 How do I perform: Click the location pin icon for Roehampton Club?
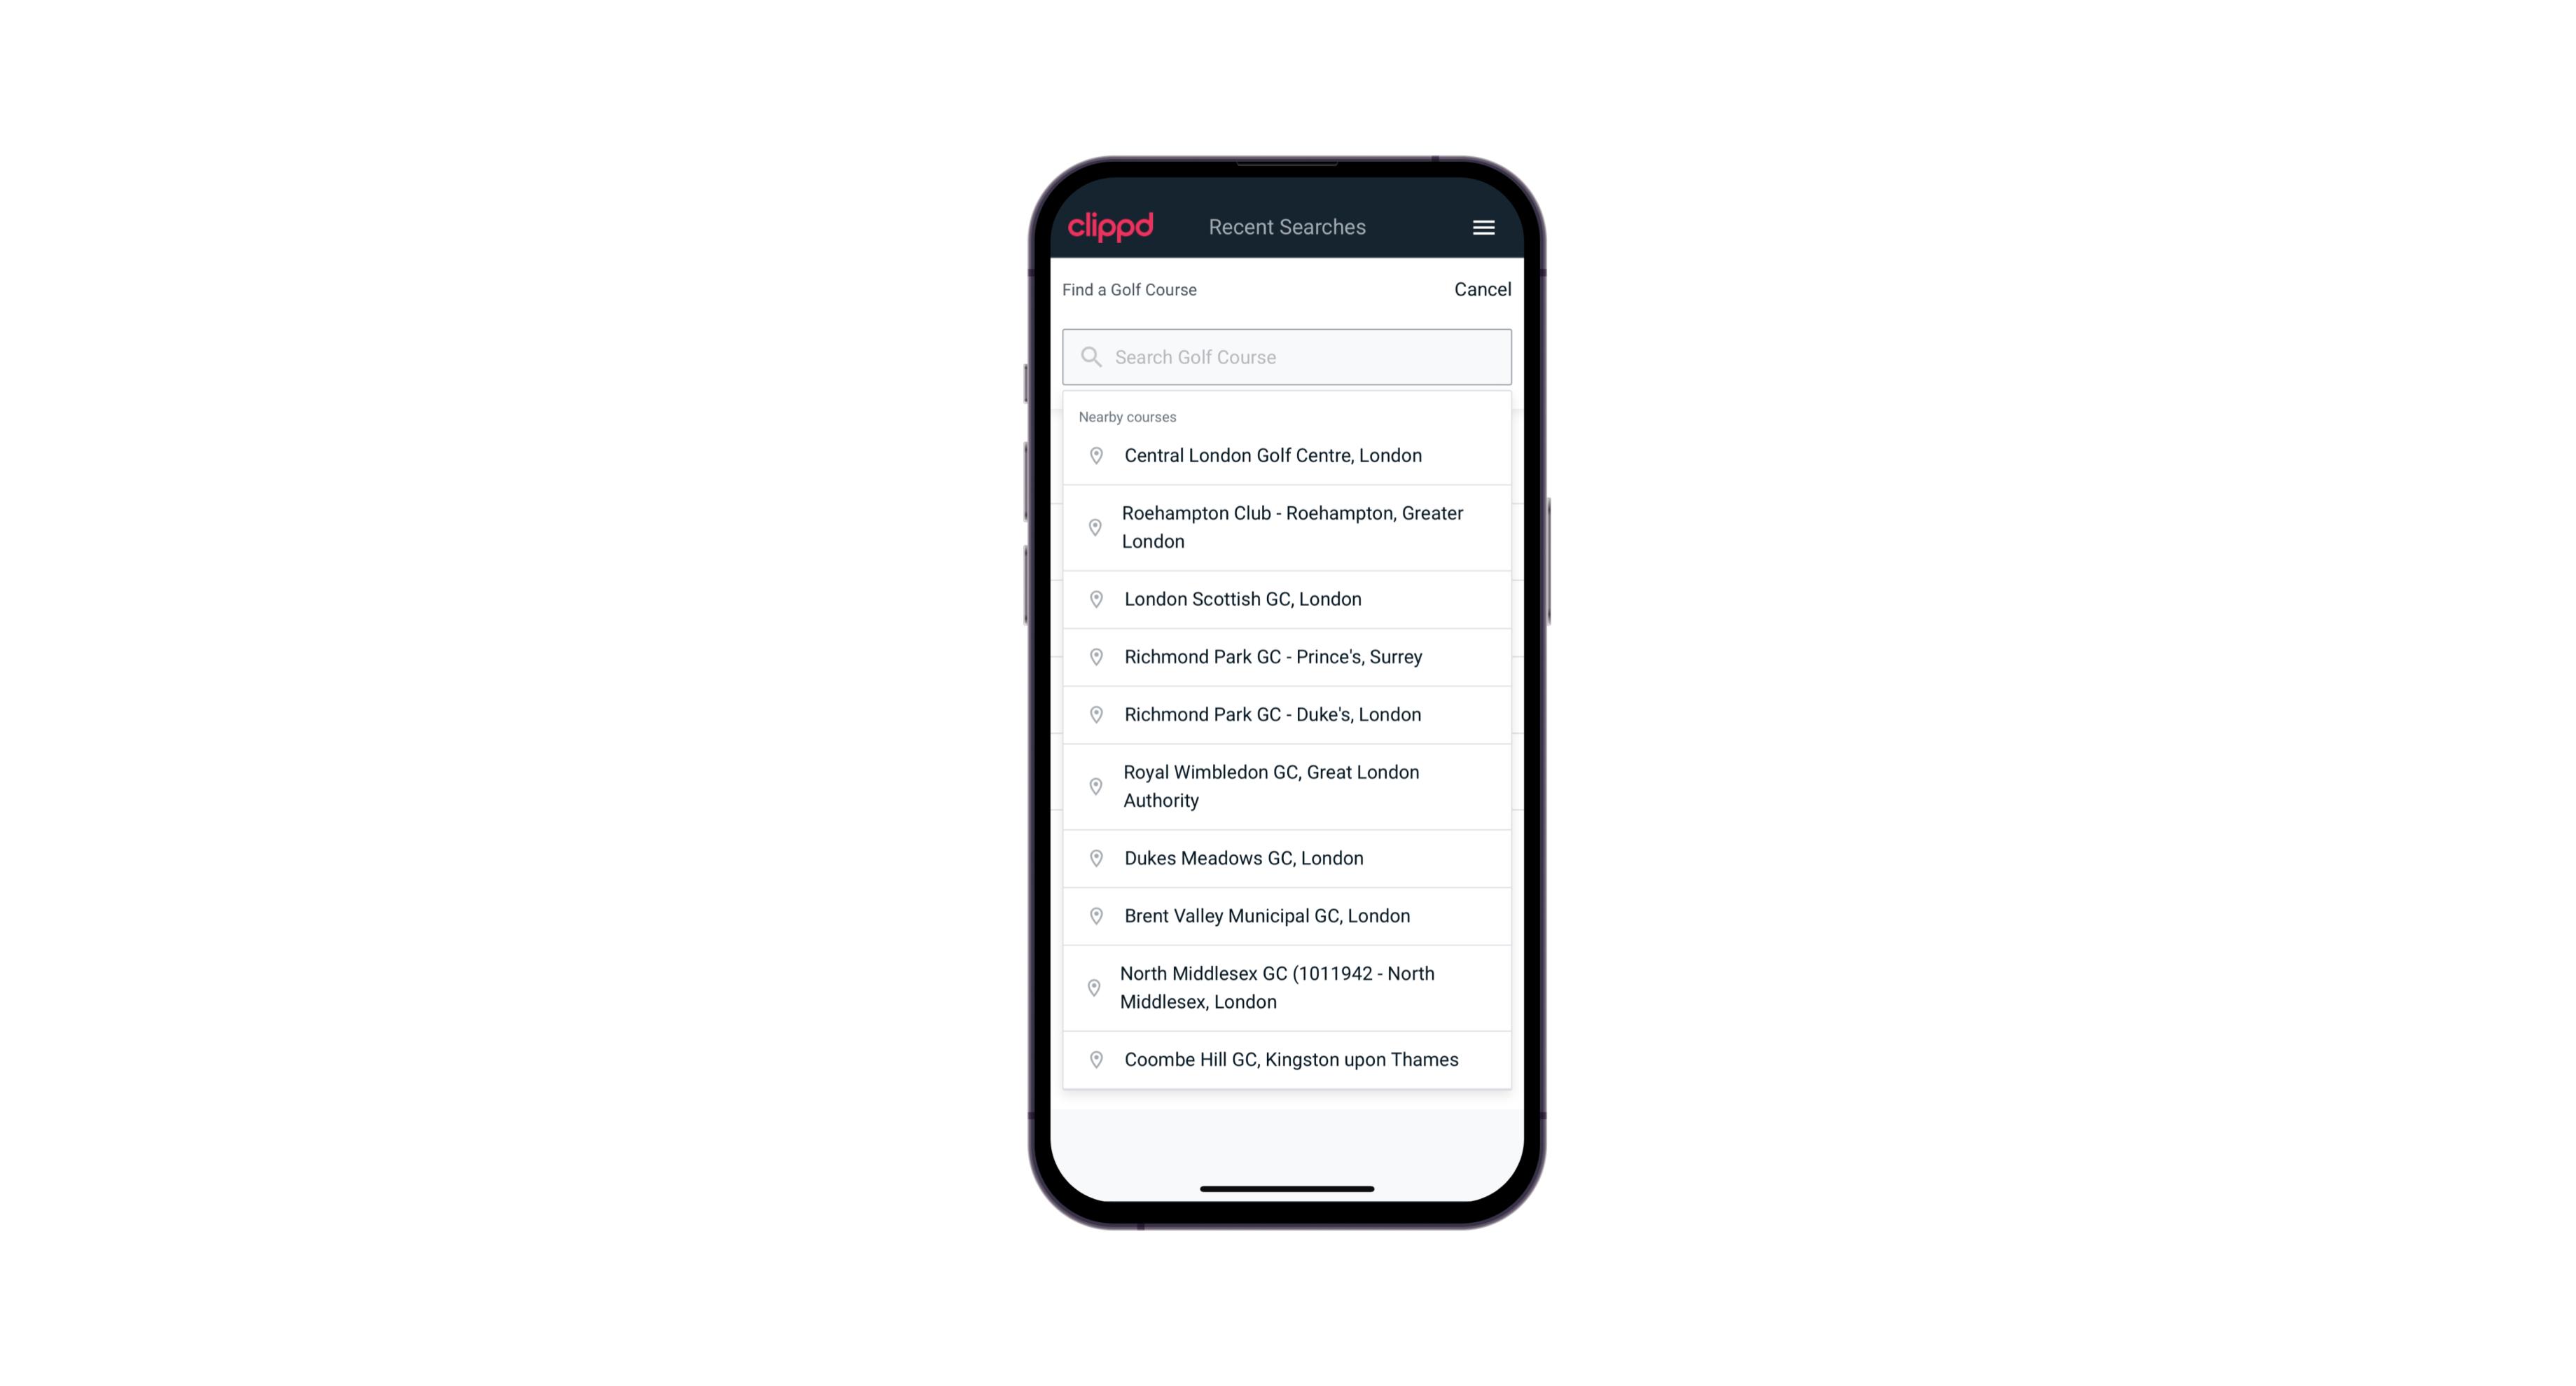1092,527
